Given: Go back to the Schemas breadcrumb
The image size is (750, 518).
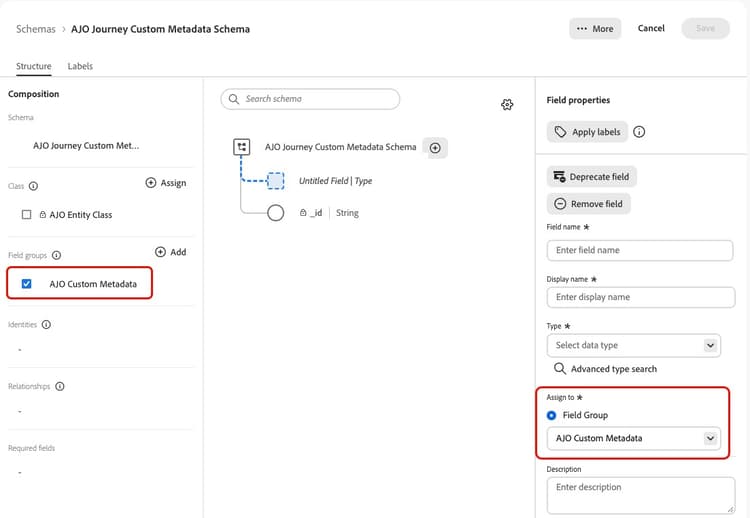Looking at the screenshot, I should coord(36,29).
